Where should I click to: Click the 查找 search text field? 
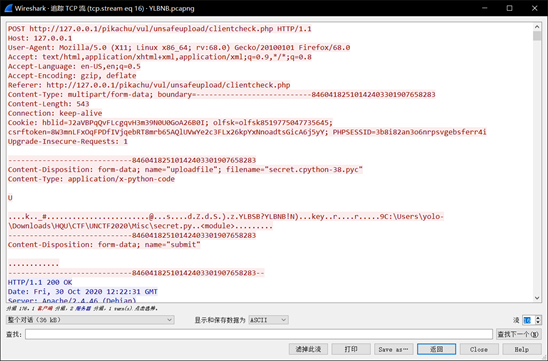[259, 334]
